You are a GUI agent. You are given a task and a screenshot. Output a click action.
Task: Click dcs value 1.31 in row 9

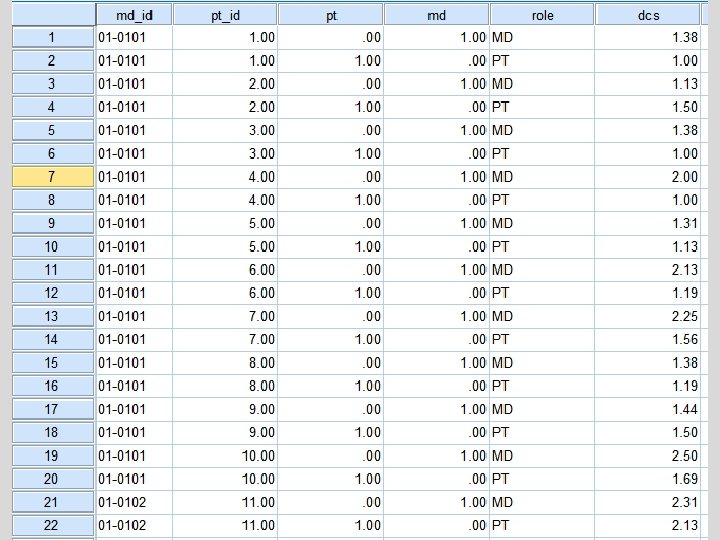[647, 223]
